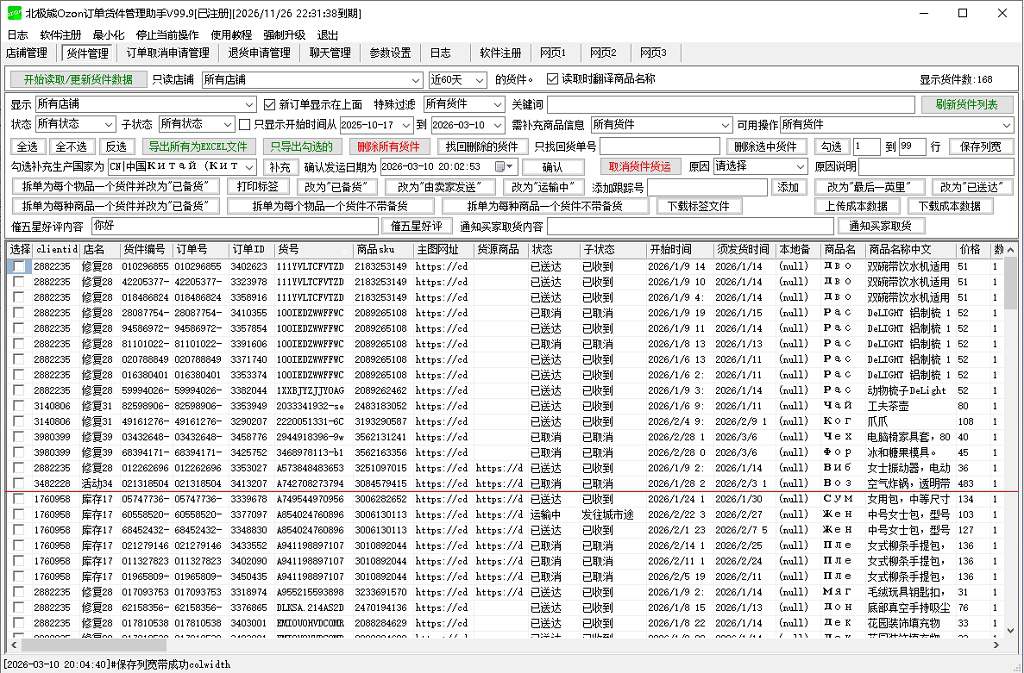Check the first row selection box
This screenshot has height=673, width=1024.
pos(19,267)
